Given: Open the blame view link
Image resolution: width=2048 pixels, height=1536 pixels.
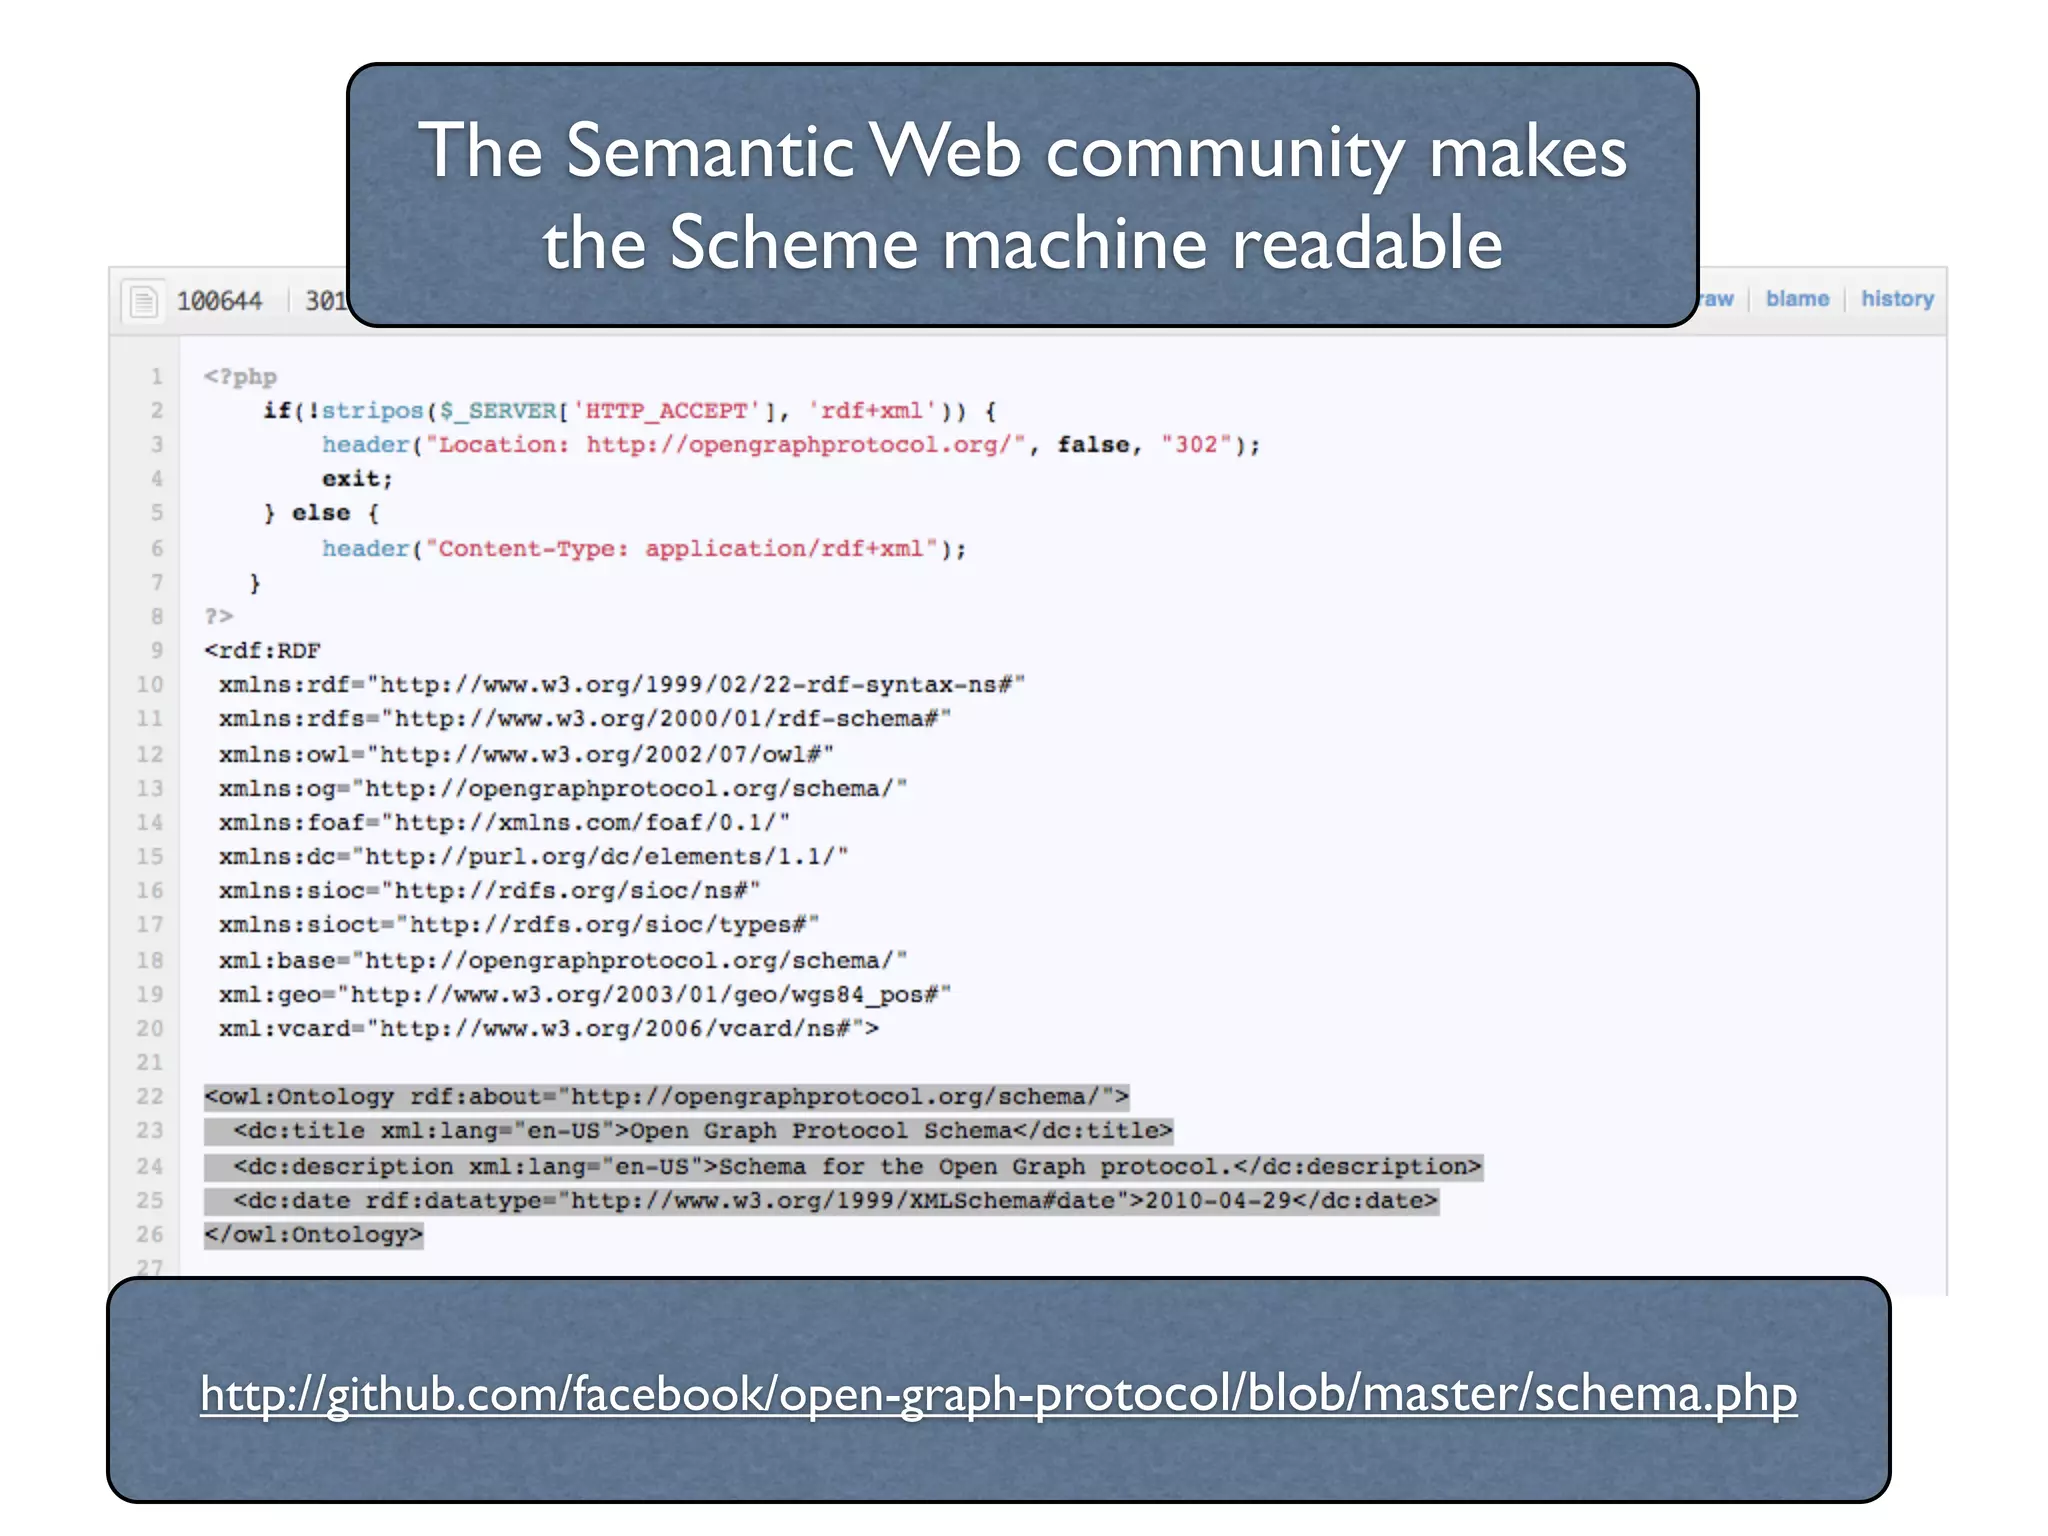Looking at the screenshot, I should coord(1796,299).
